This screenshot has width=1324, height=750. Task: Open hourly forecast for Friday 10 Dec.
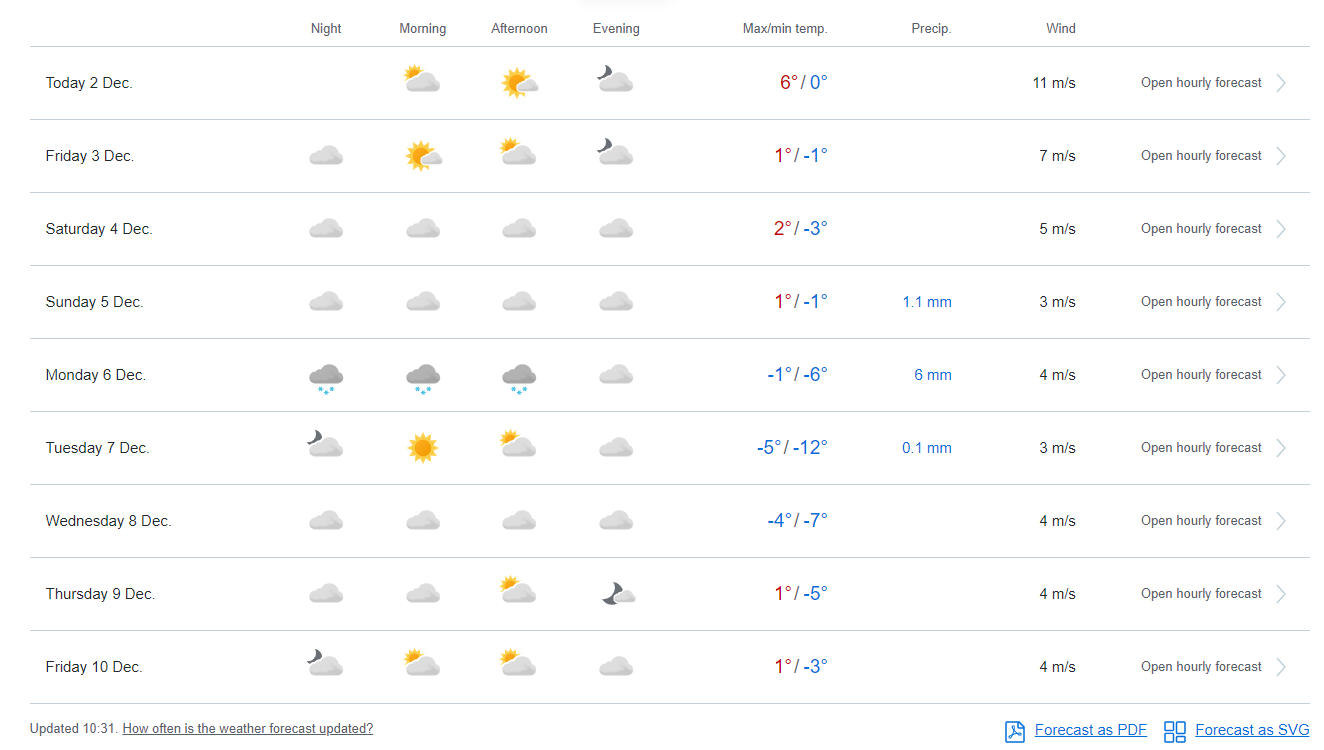[1201, 667]
